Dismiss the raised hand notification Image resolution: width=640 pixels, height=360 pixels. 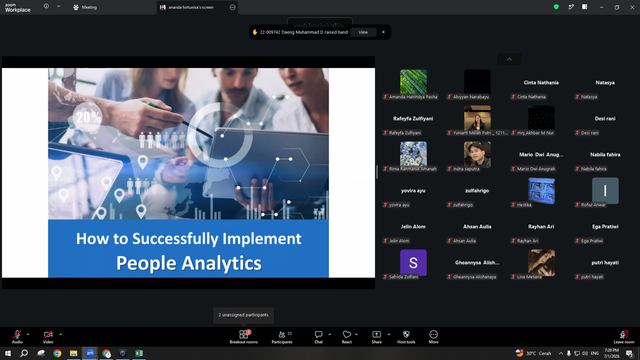(383, 32)
